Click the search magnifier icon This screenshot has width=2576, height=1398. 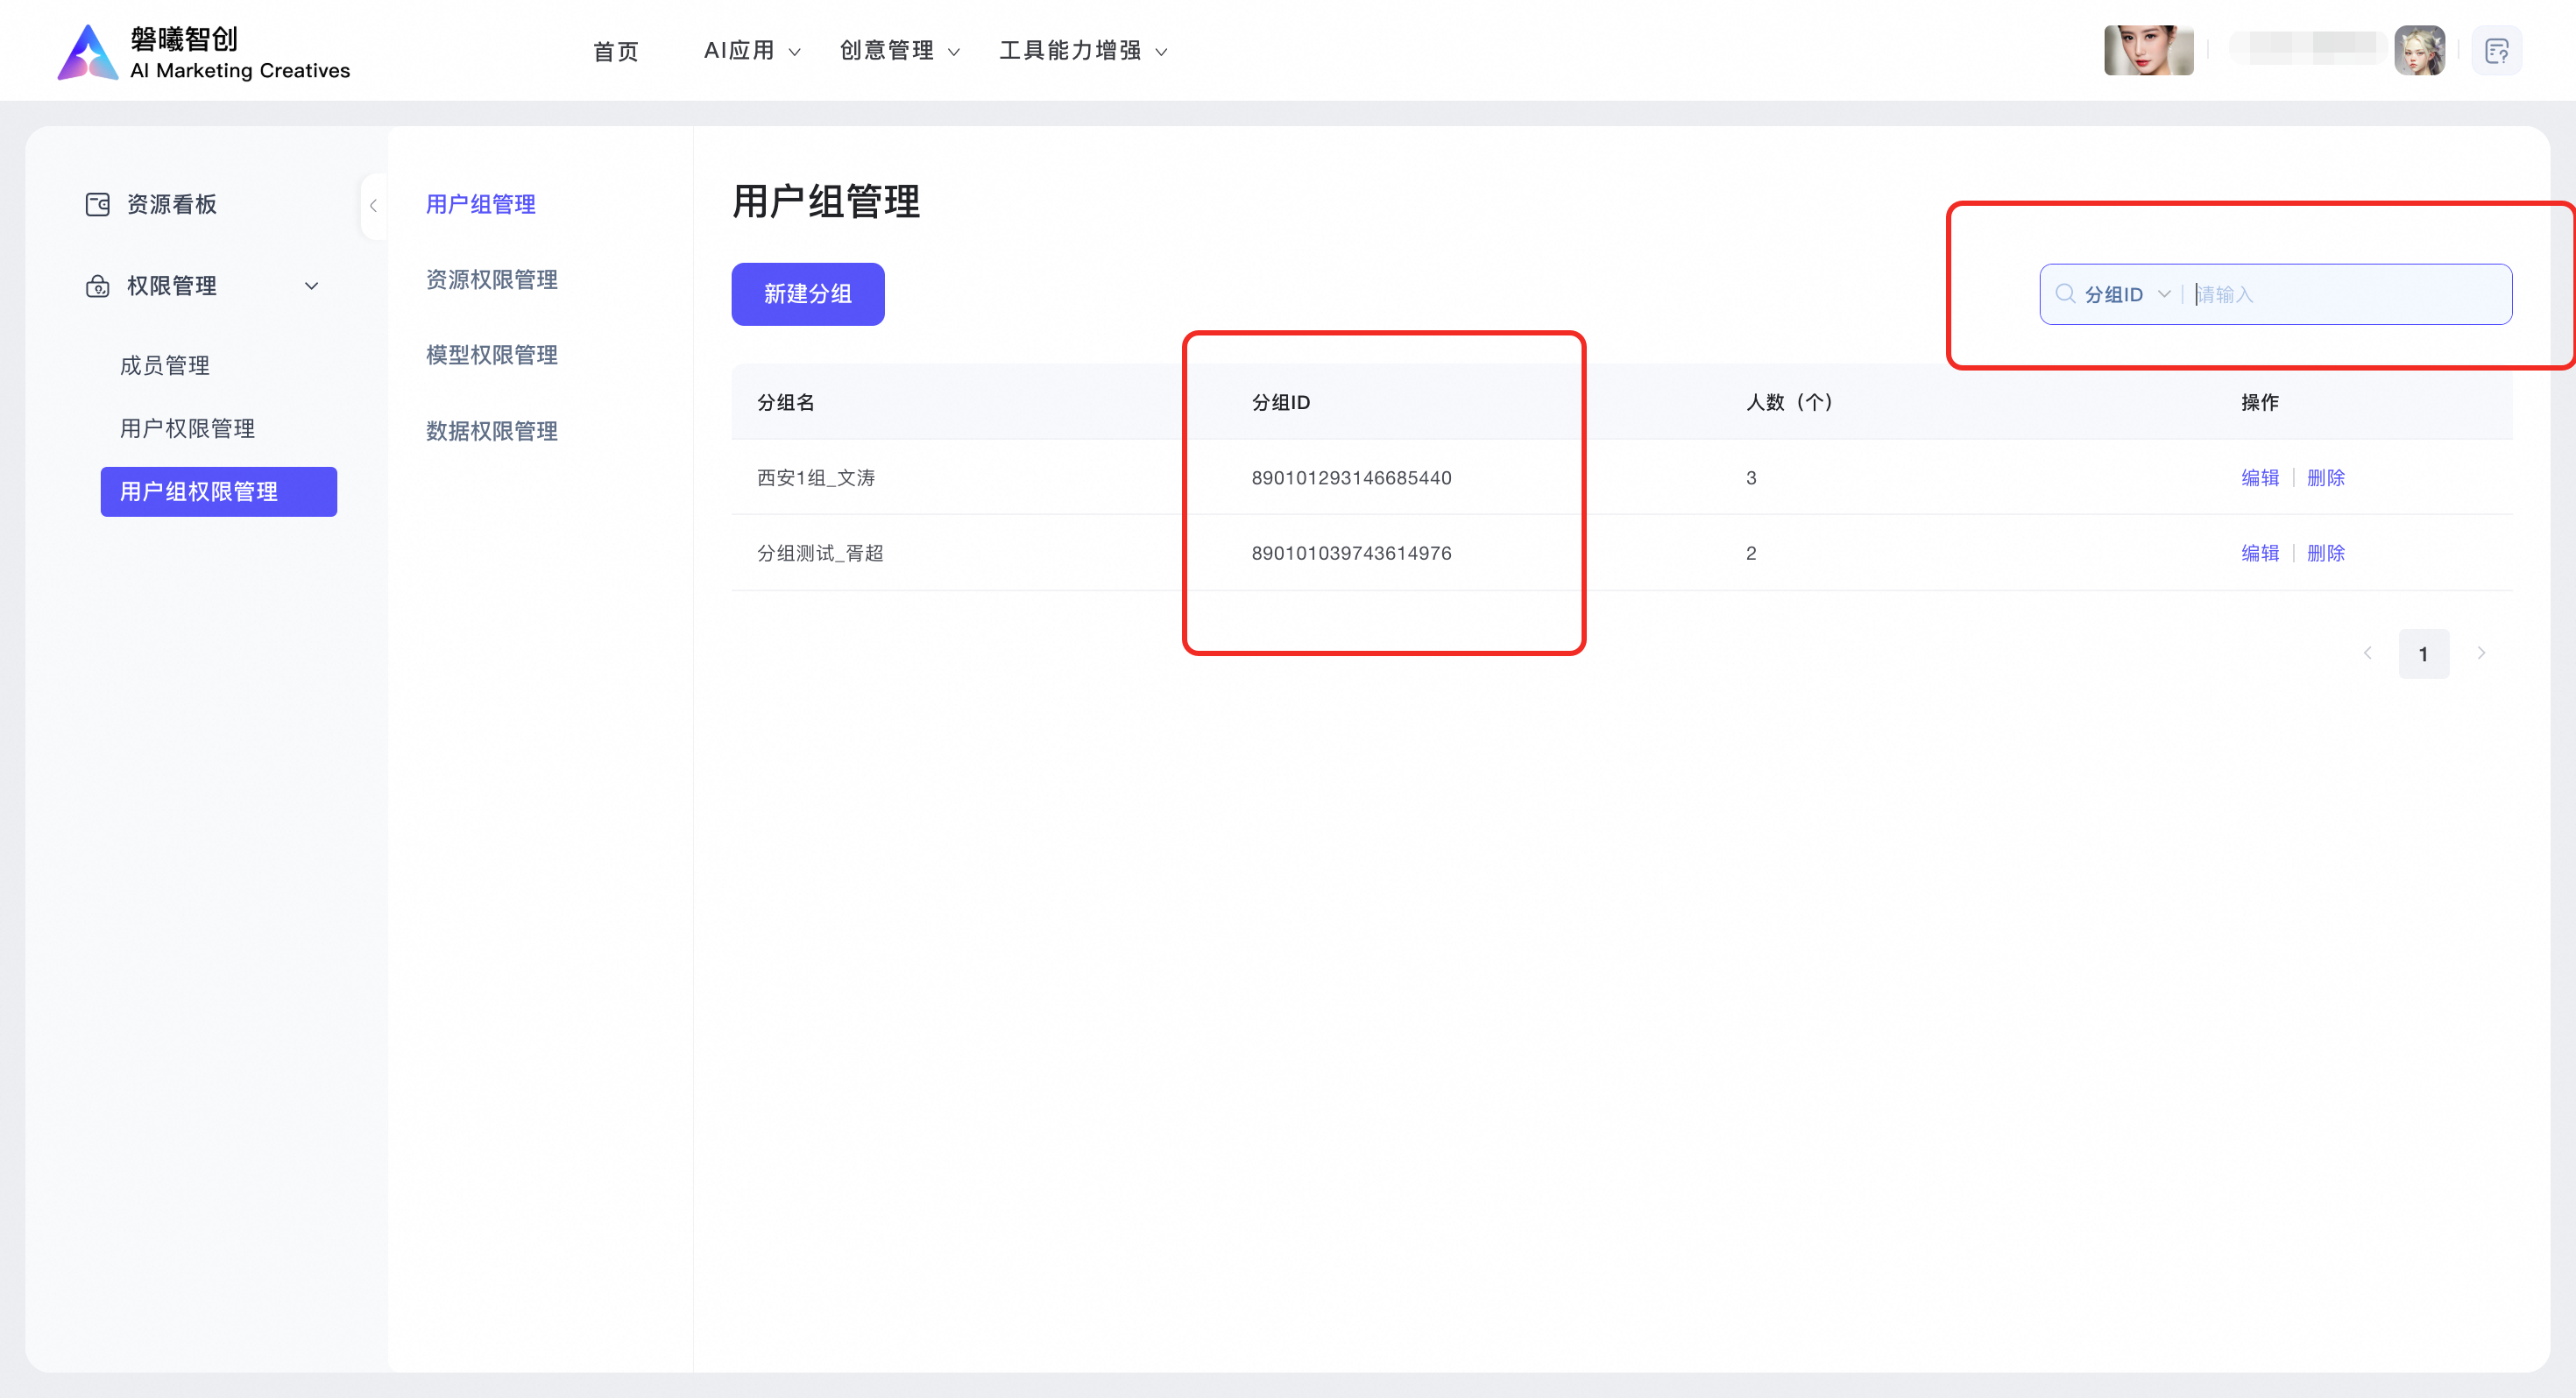coord(2065,294)
